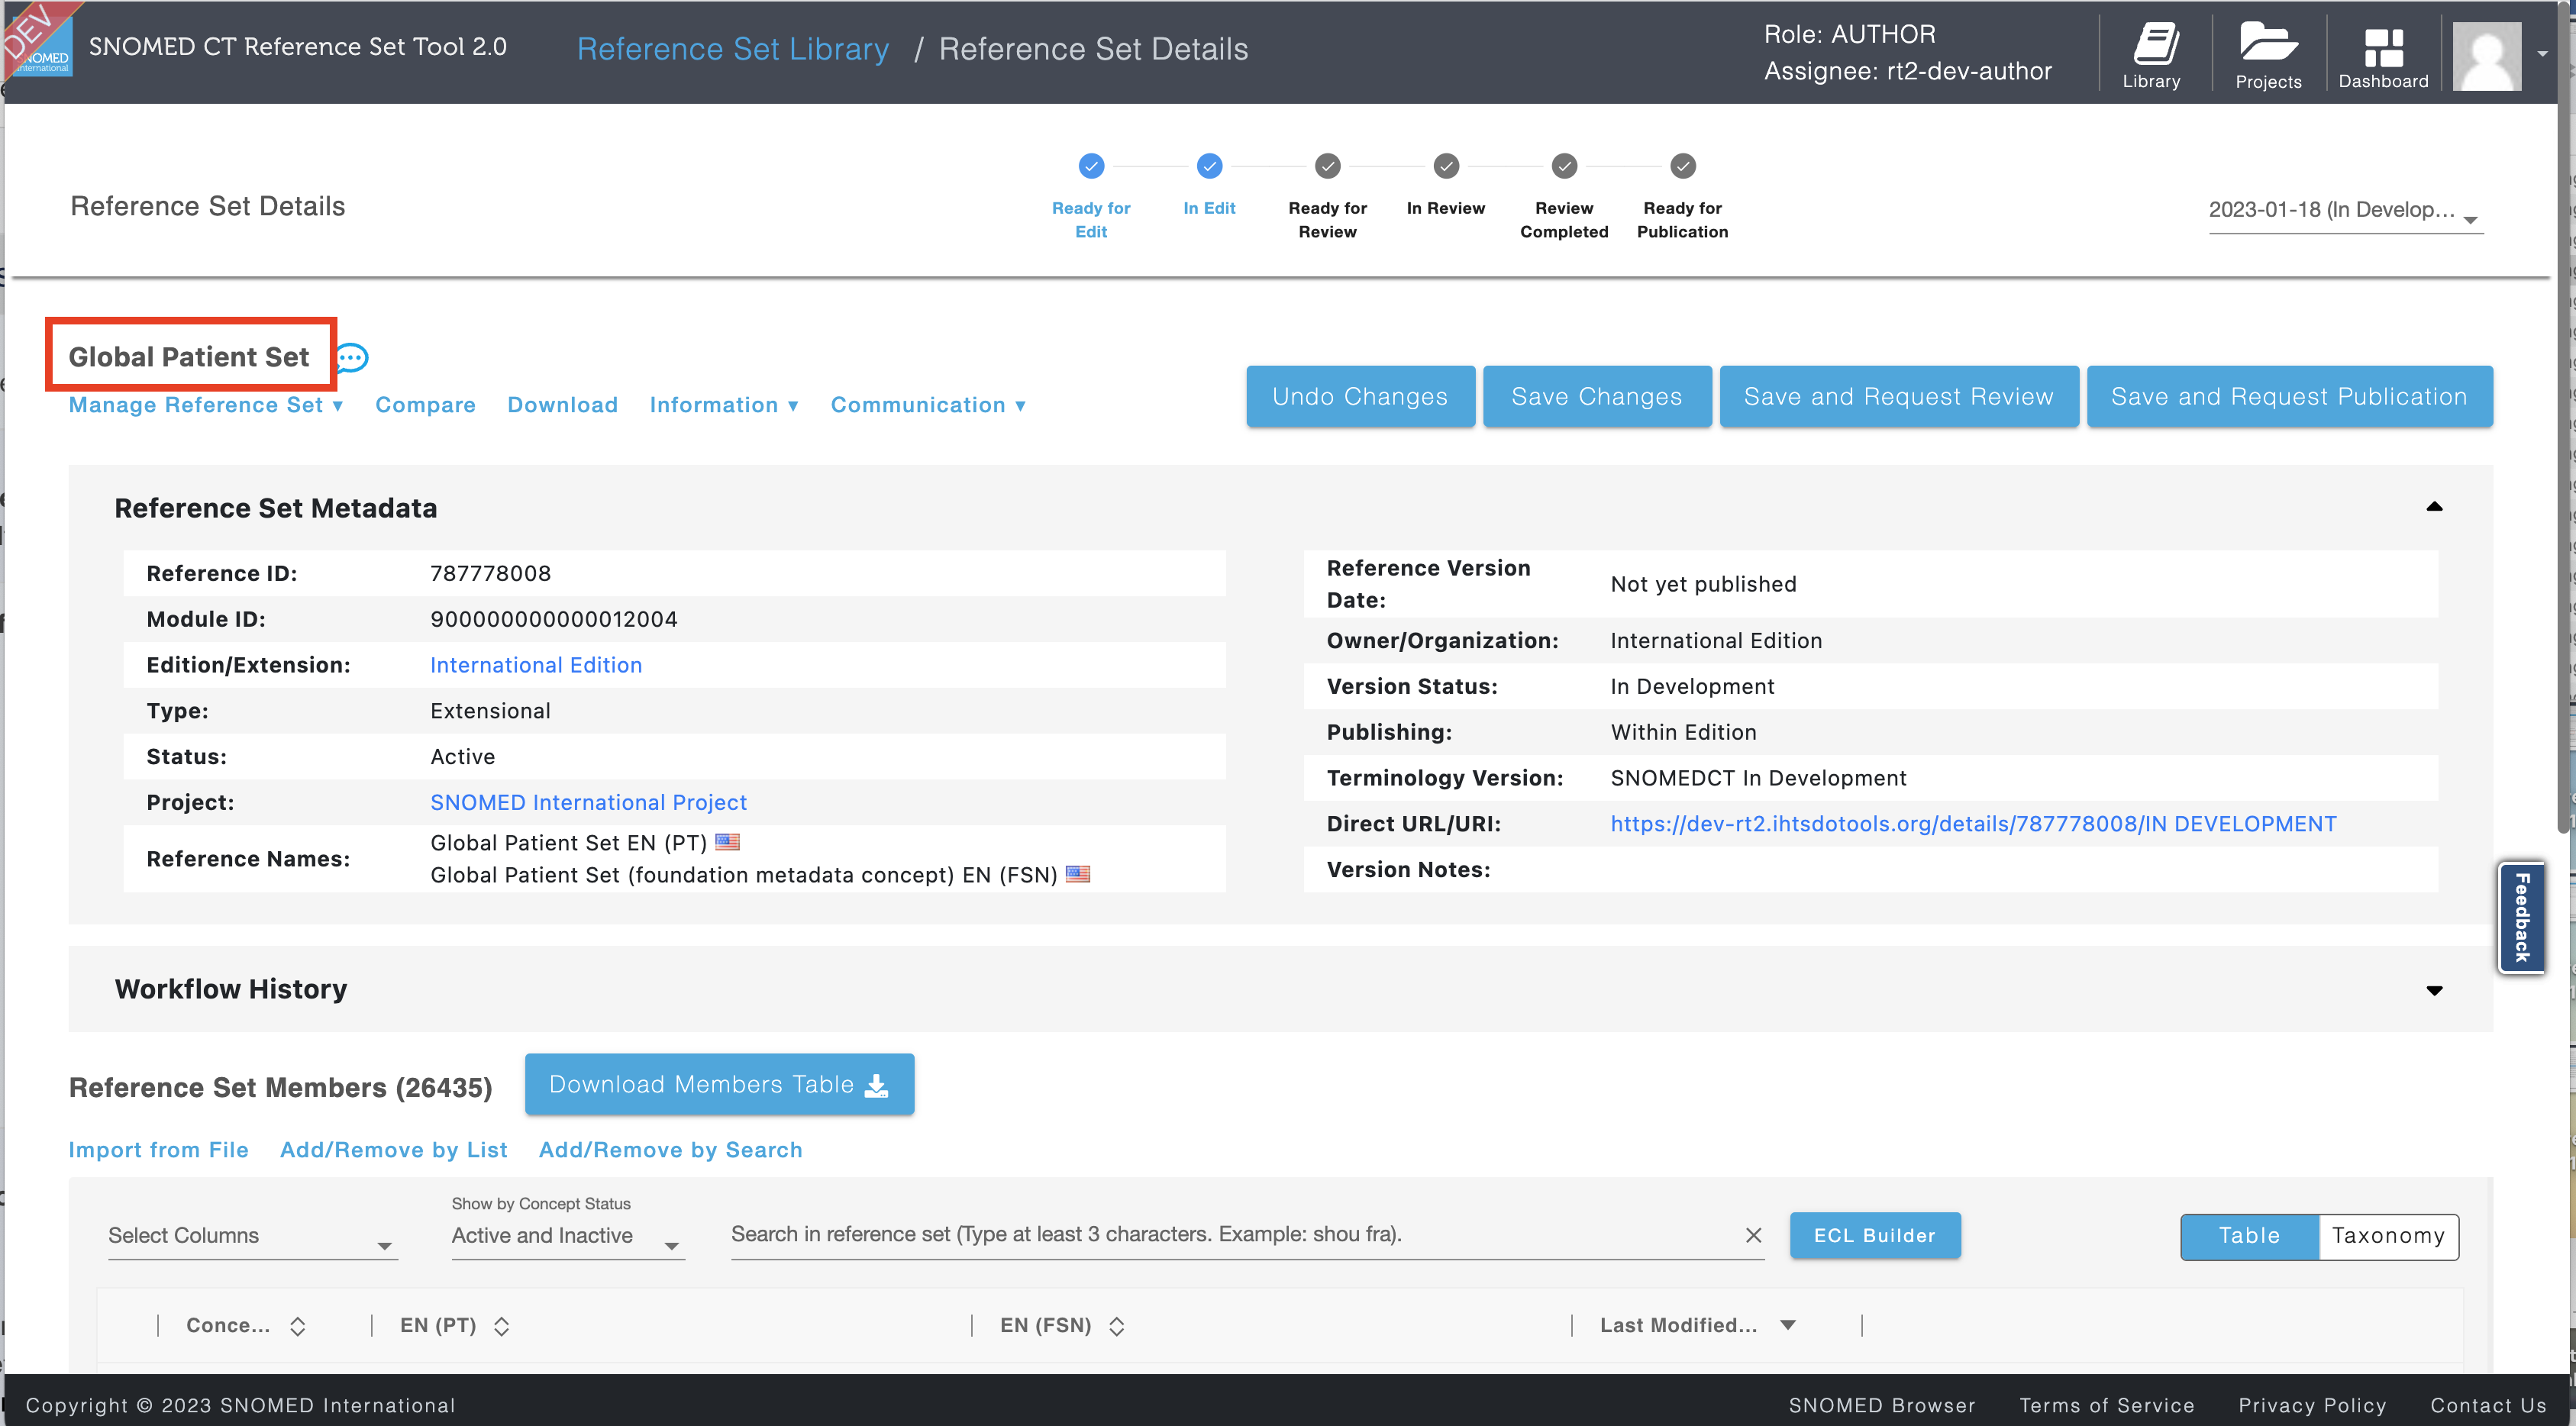The image size is (2576, 1426).
Task: Choose Add/Remove by List
Action: (x=394, y=1150)
